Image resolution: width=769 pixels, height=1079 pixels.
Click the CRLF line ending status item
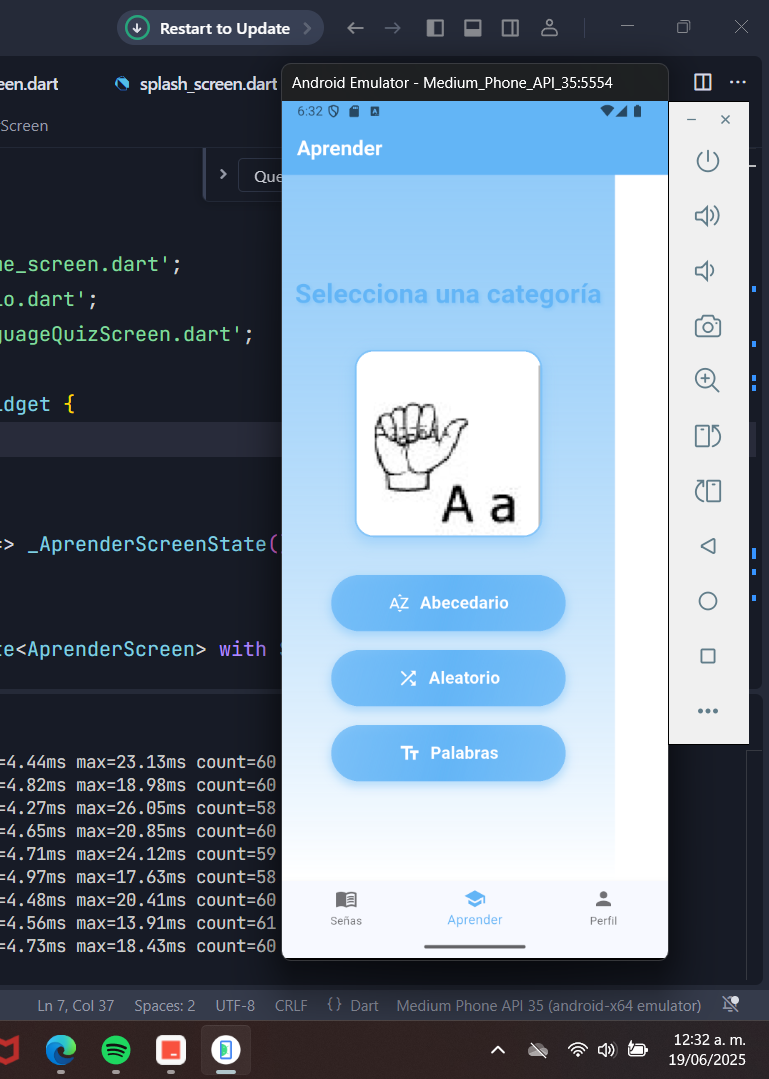pos(291,1005)
